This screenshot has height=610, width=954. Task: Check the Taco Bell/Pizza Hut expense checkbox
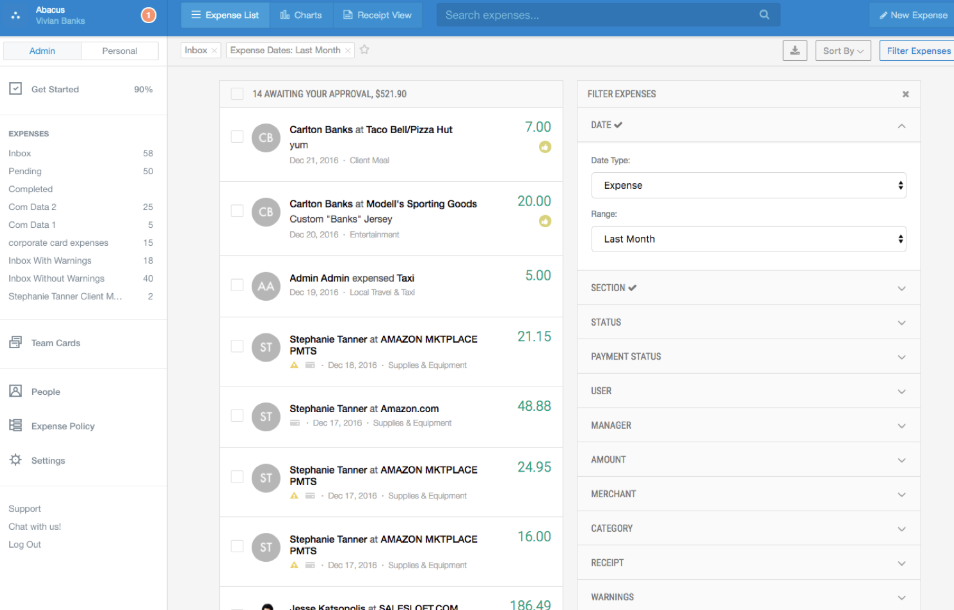[x=237, y=137]
